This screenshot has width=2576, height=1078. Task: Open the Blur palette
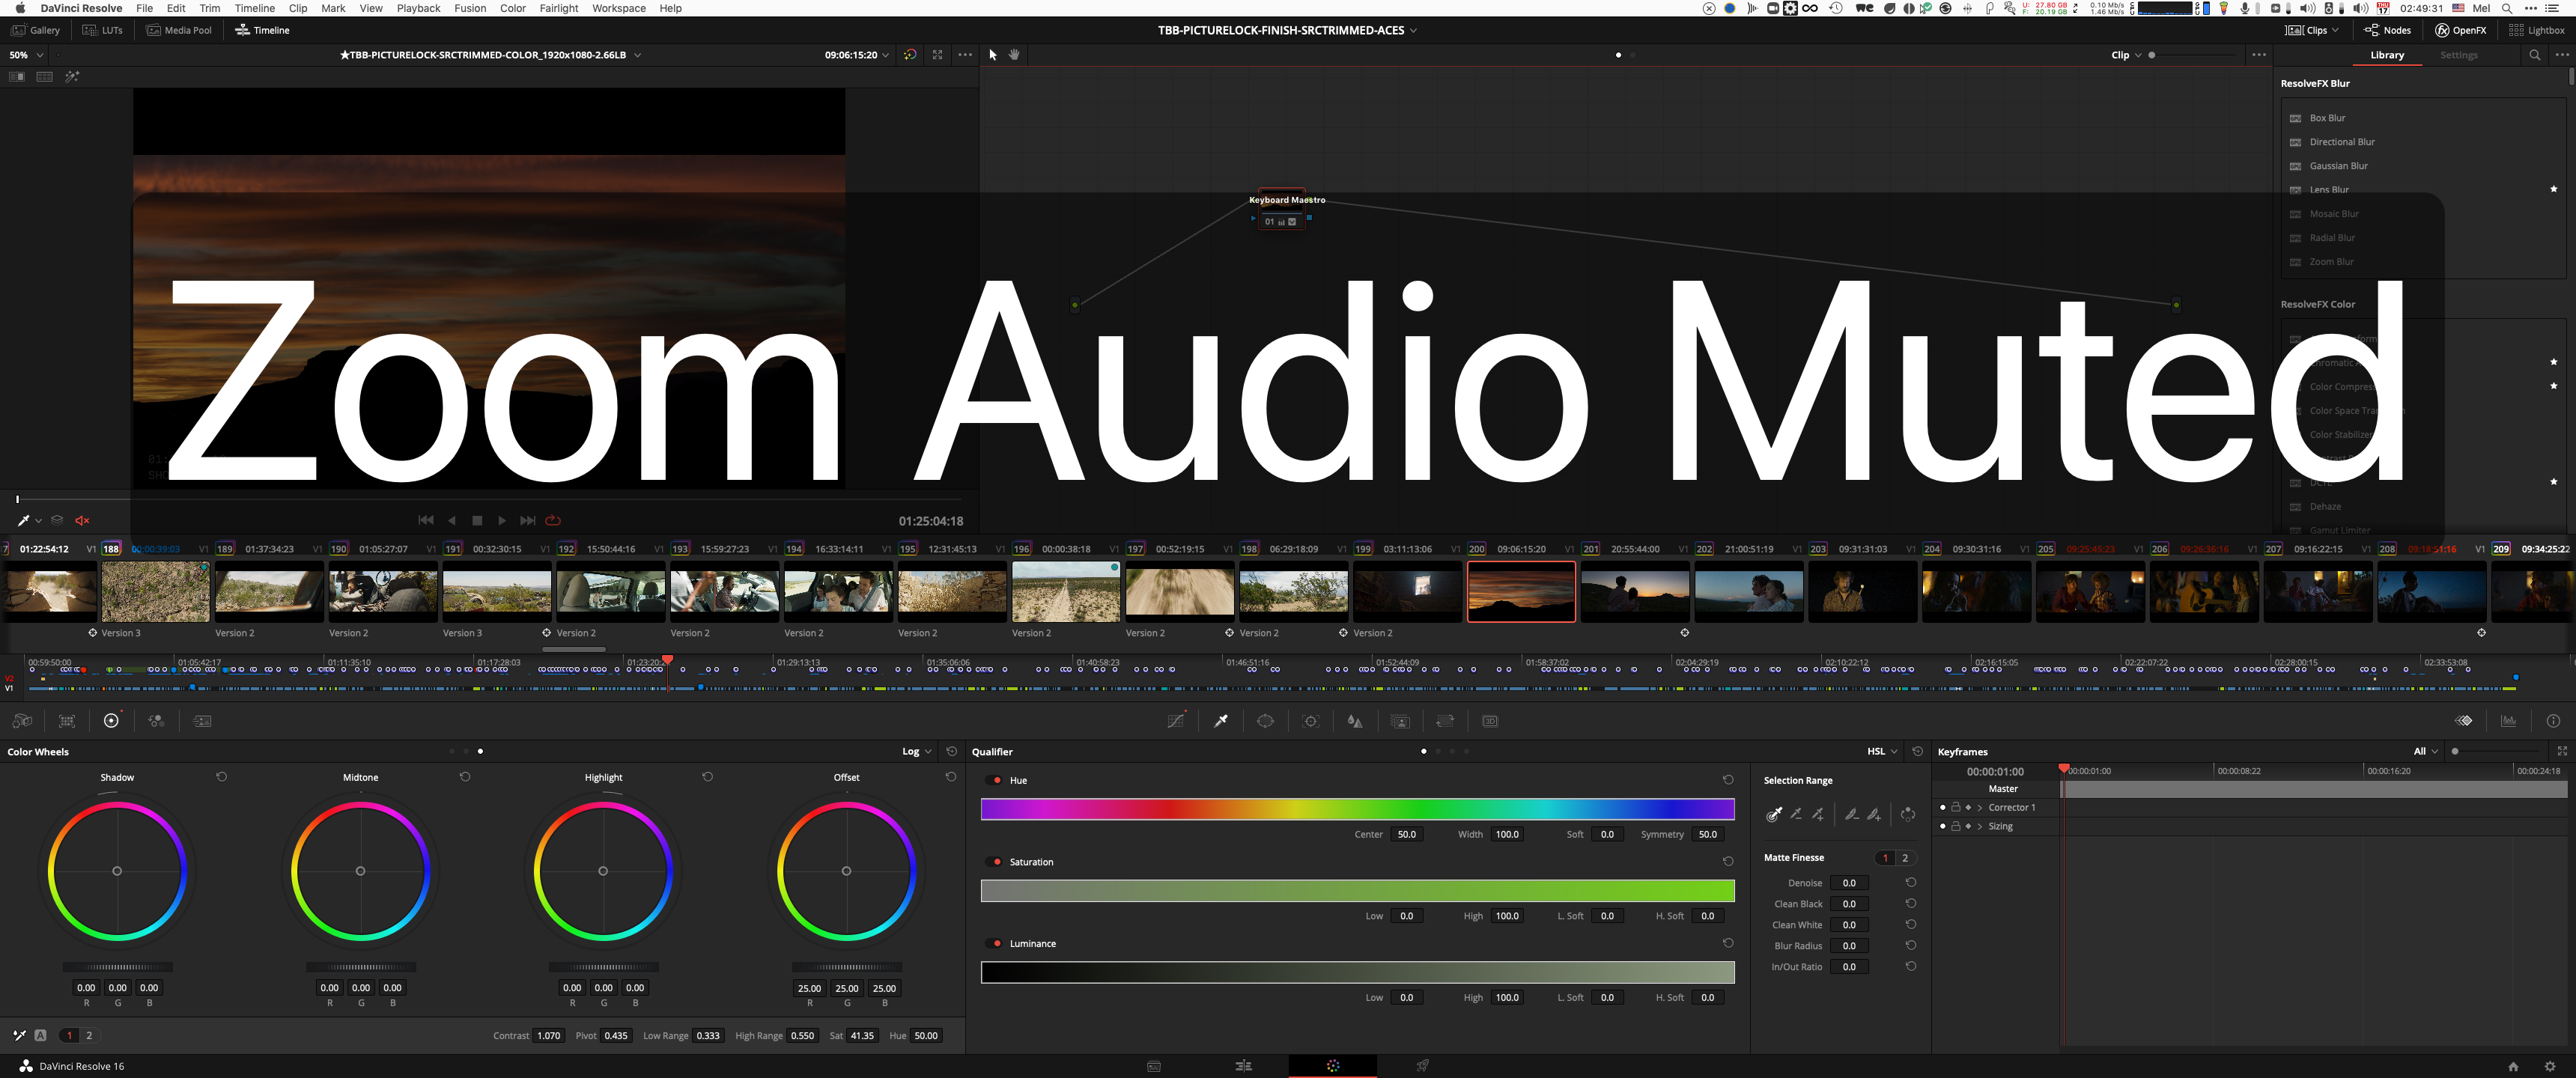pos(1355,721)
